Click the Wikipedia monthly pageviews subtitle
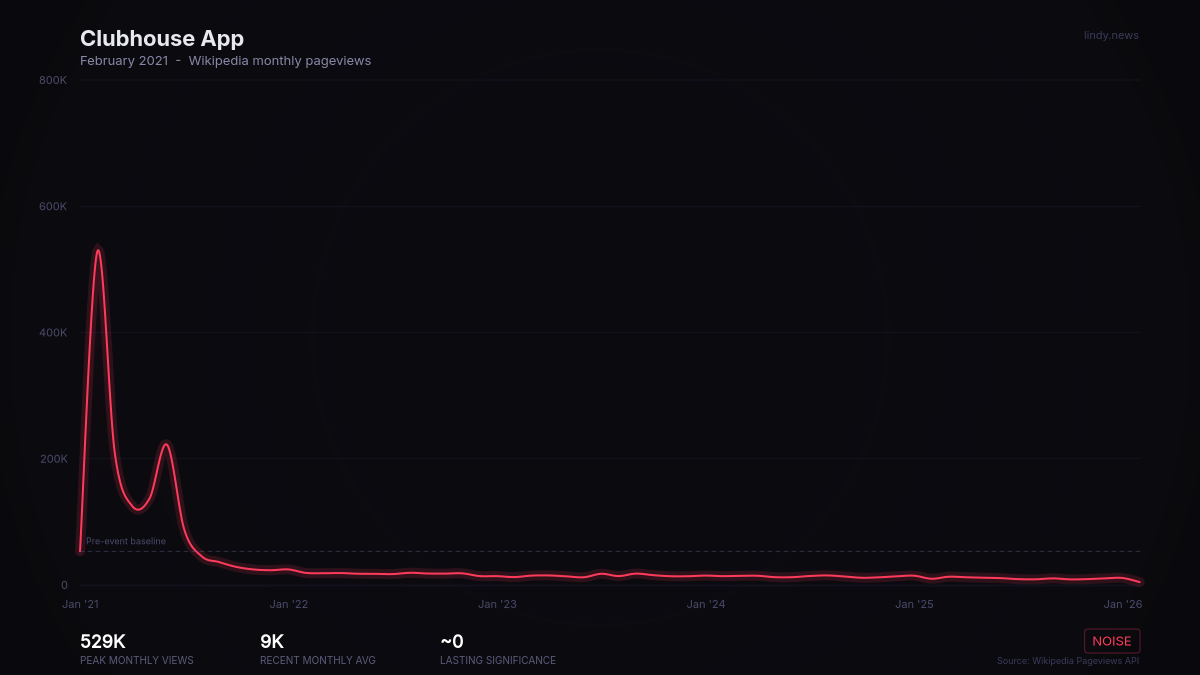Viewport: 1200px width, 675px height. point(279,61)
